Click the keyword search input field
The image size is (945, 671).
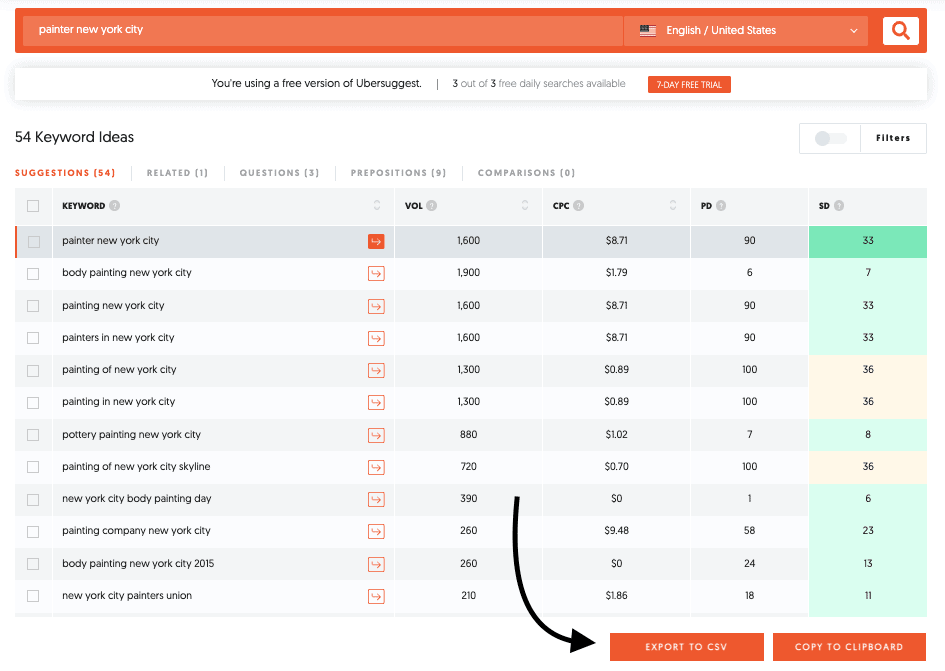322,31
